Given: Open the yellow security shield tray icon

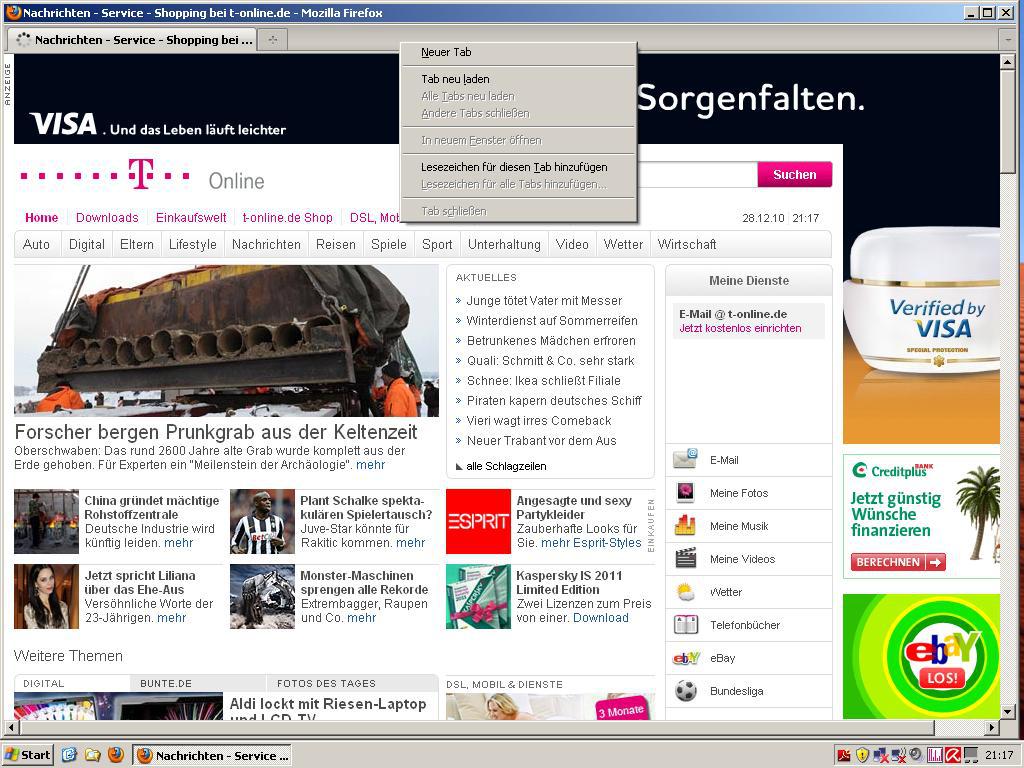Looking at the screenshot, I should tap(862, 756).
